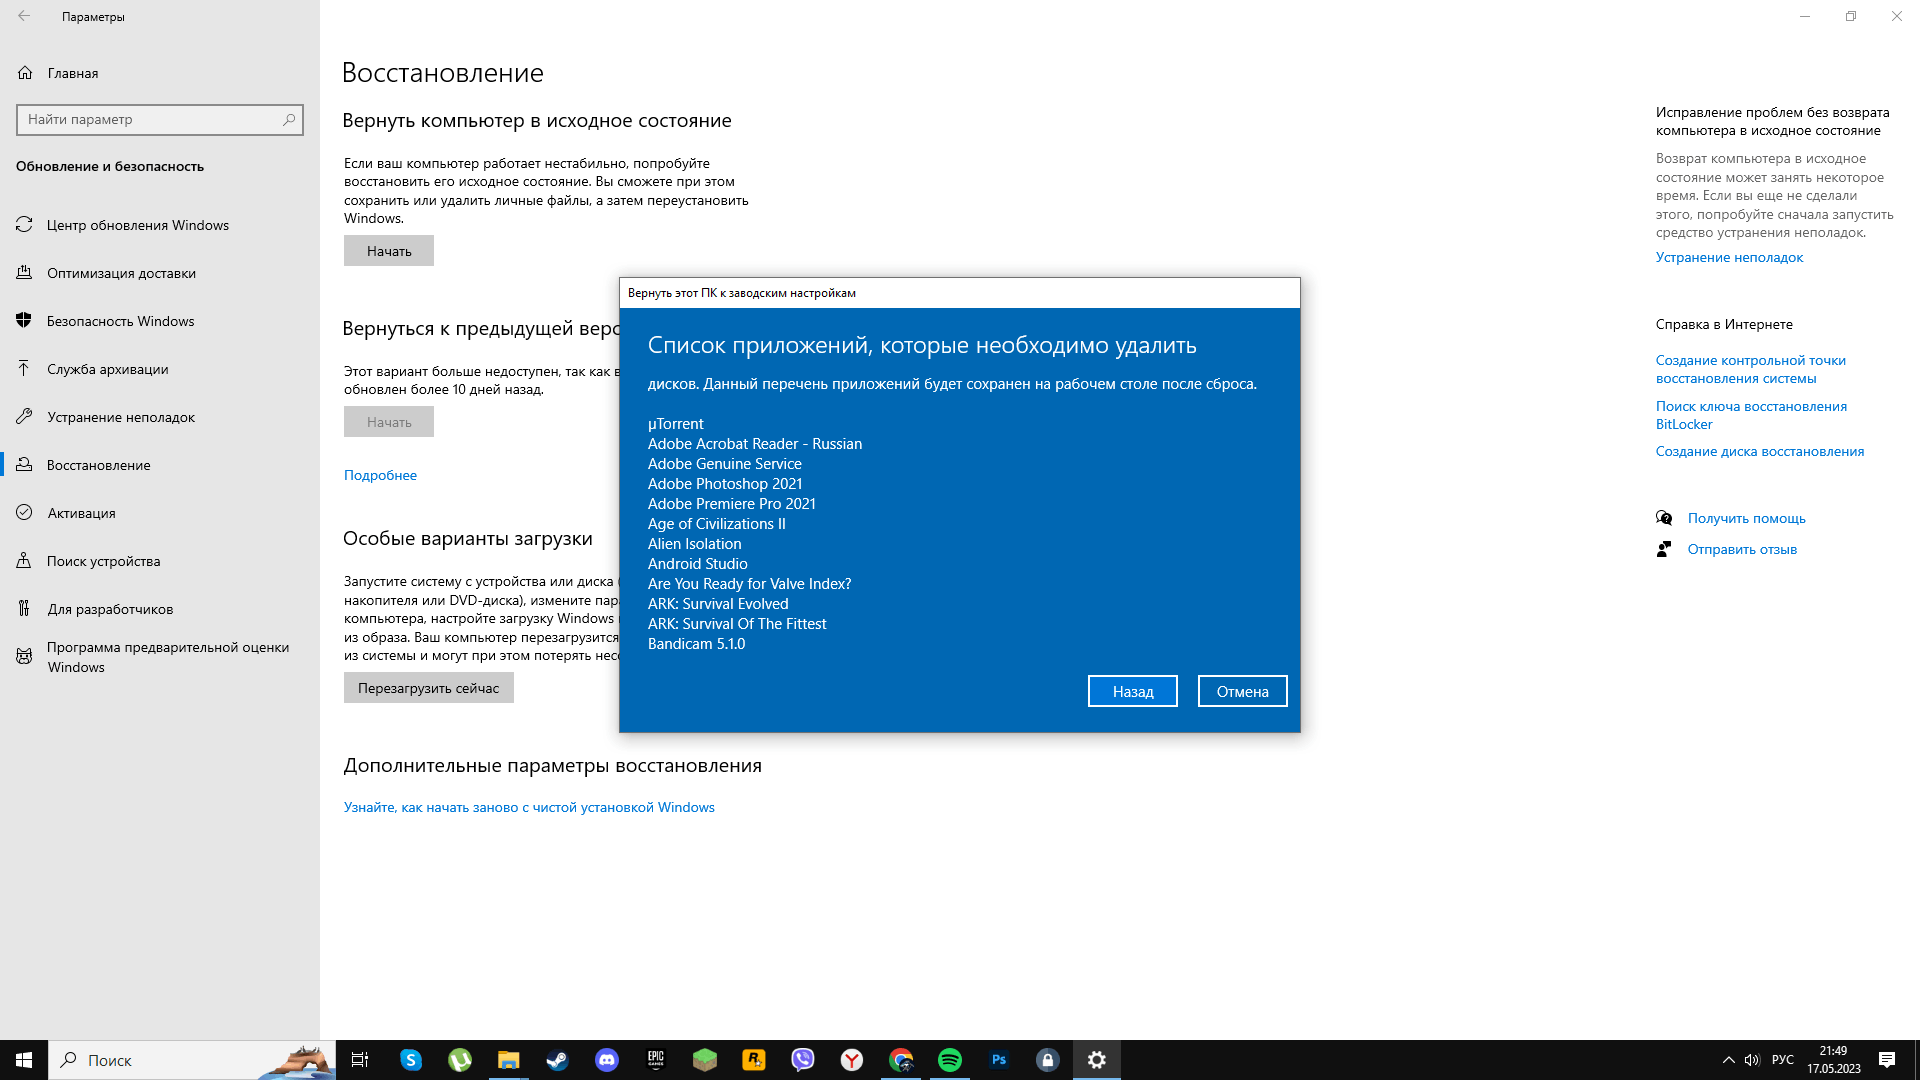Click Назад button in reset dialog
Screen dimensions: 1920x1080
click(x=1133, y=691)
